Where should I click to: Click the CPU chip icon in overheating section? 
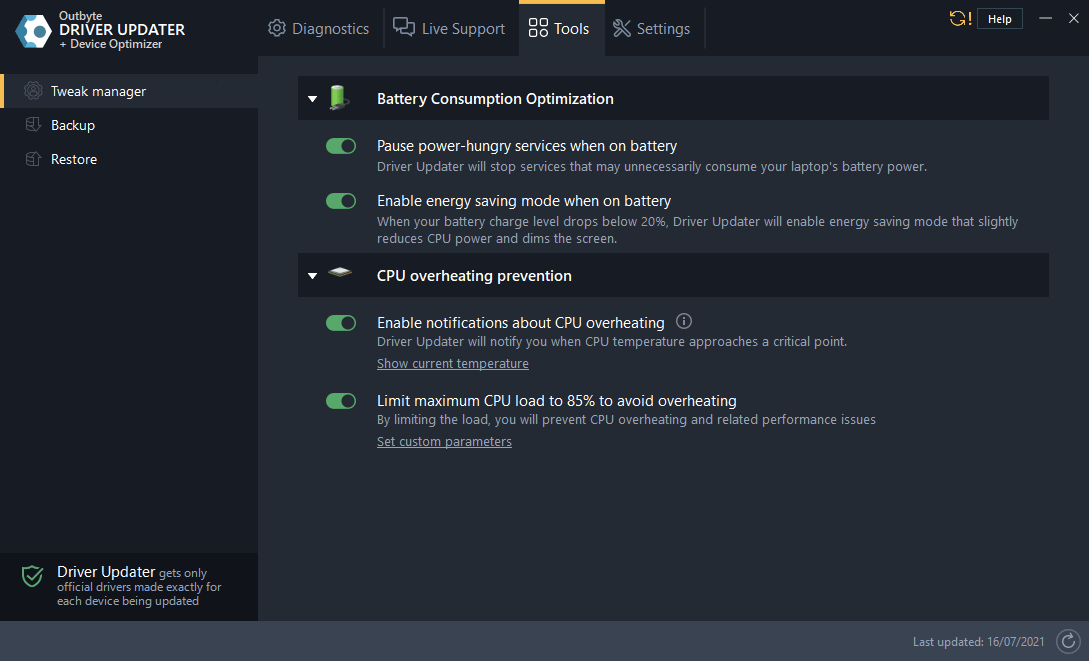pos(340,274)
